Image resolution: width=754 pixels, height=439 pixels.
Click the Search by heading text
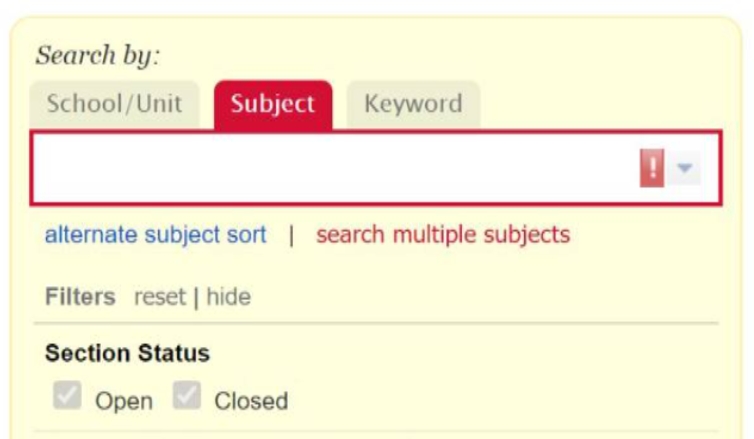(x=97, y=55)
